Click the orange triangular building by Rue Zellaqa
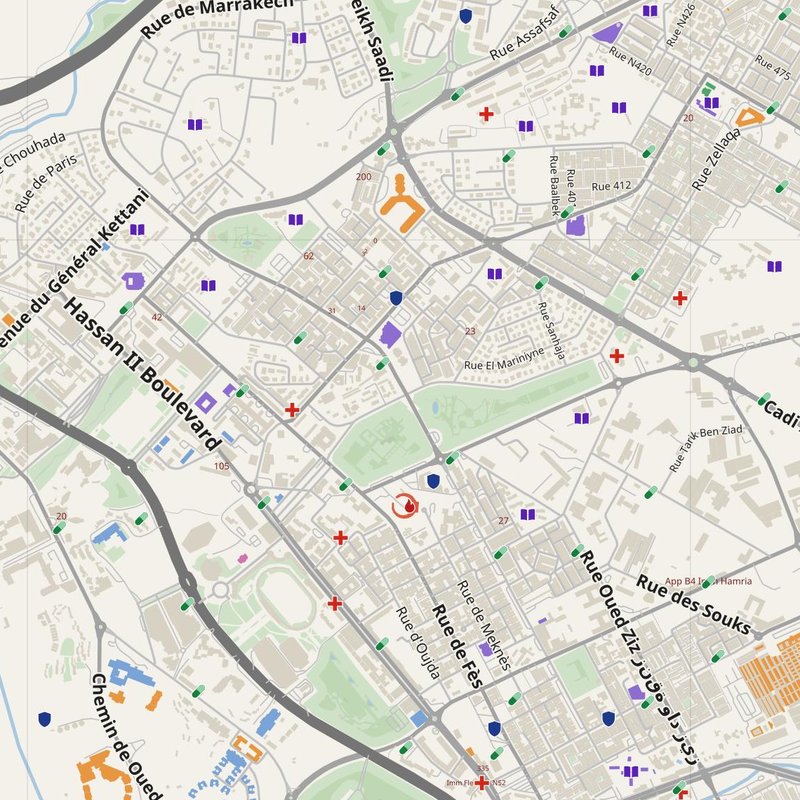Image resolution: width=800 pixels, height=800 pixels. [749, 117]
